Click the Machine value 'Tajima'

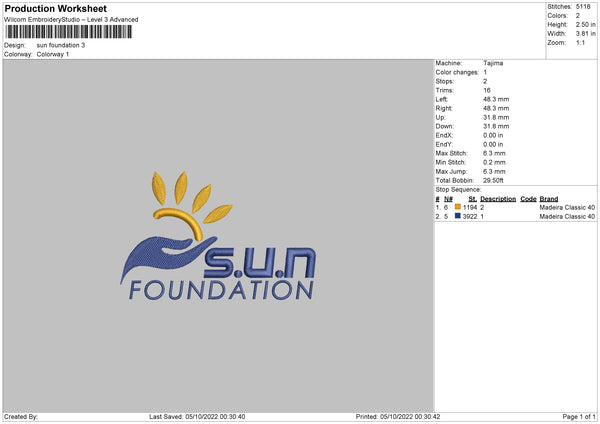pyautogui.click(x=493, y=63)
